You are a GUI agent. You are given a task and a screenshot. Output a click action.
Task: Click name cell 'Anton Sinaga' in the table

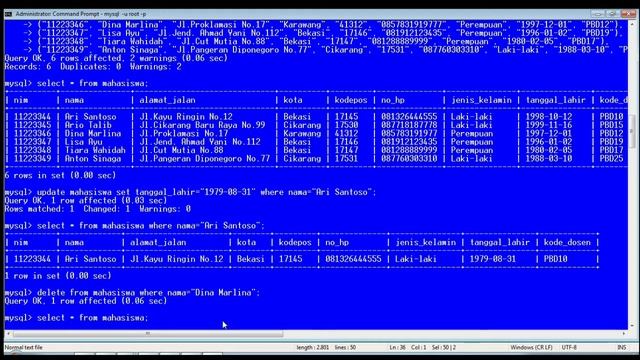(93, 158)
